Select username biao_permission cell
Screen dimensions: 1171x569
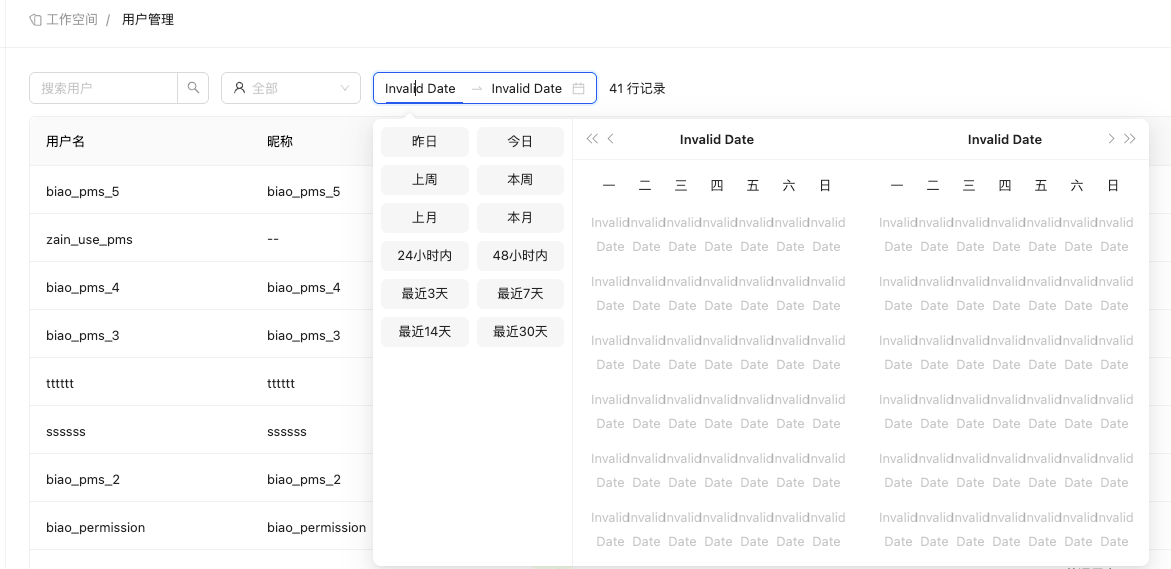click(x=96, y=528)
